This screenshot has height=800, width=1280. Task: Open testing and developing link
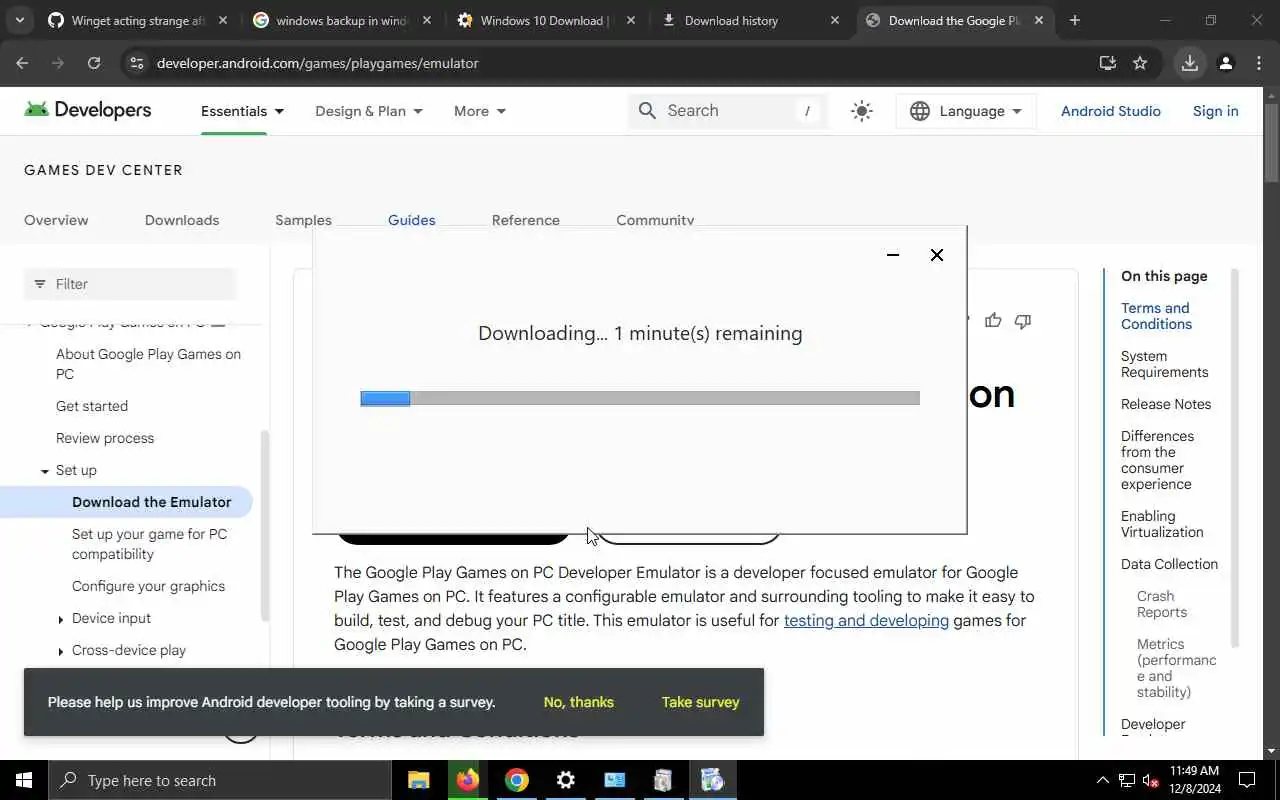click(866, 620)
